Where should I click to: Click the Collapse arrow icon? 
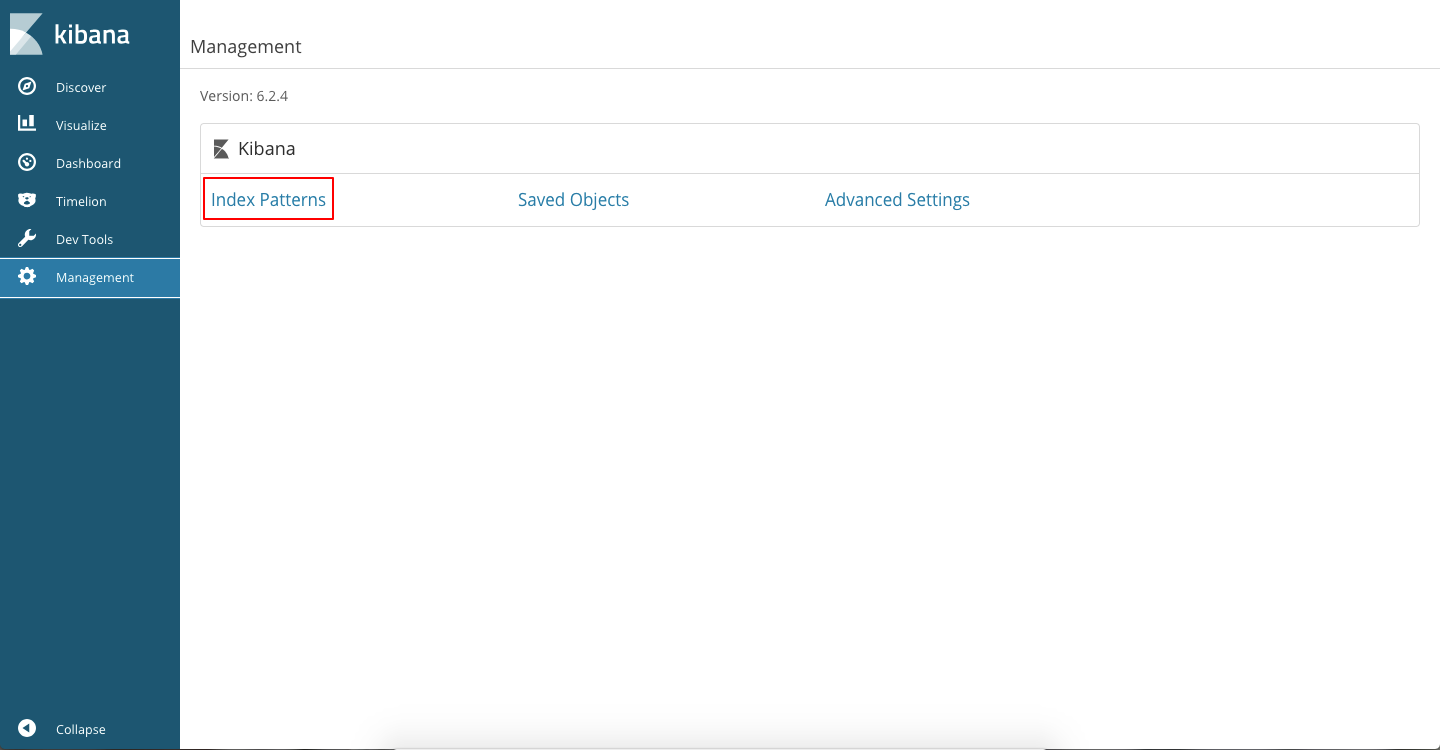click(27, 729)
